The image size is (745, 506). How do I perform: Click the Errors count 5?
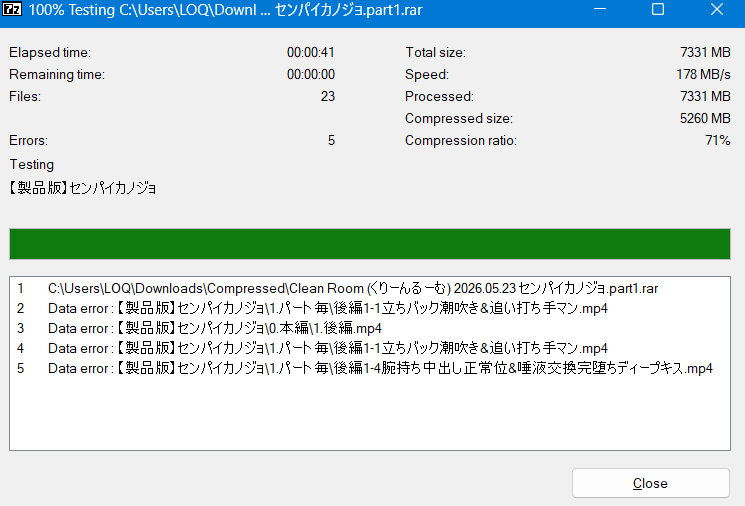pos(331,140)
